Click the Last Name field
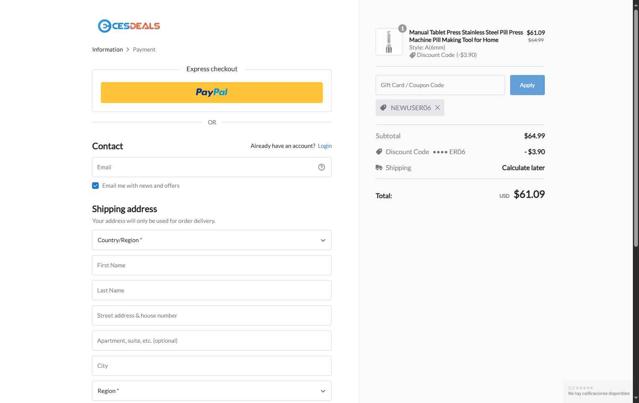The width and height of the screenshot is (639, 403). point(212,290)
